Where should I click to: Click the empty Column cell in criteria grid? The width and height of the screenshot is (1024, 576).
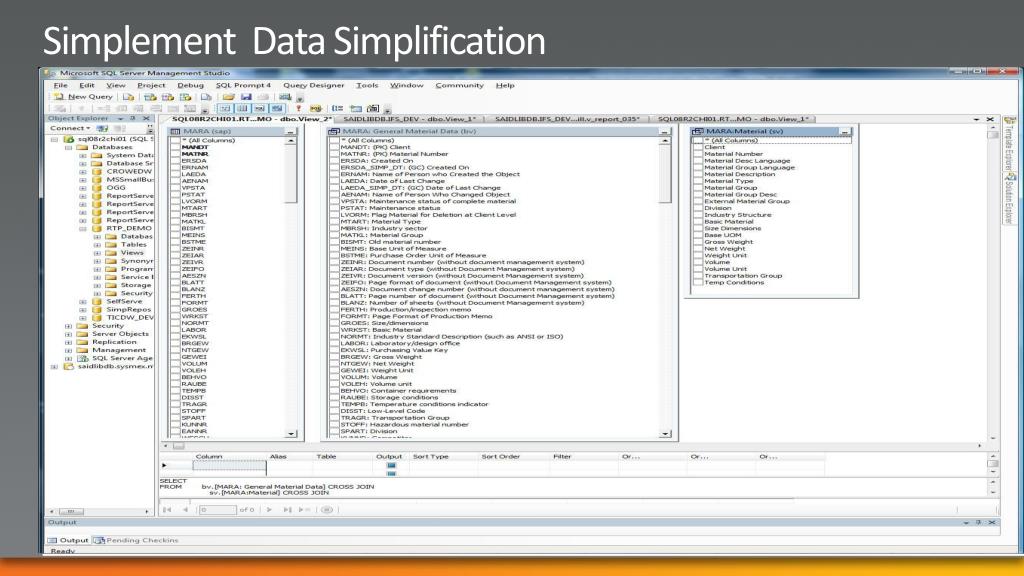click(229, 466)
